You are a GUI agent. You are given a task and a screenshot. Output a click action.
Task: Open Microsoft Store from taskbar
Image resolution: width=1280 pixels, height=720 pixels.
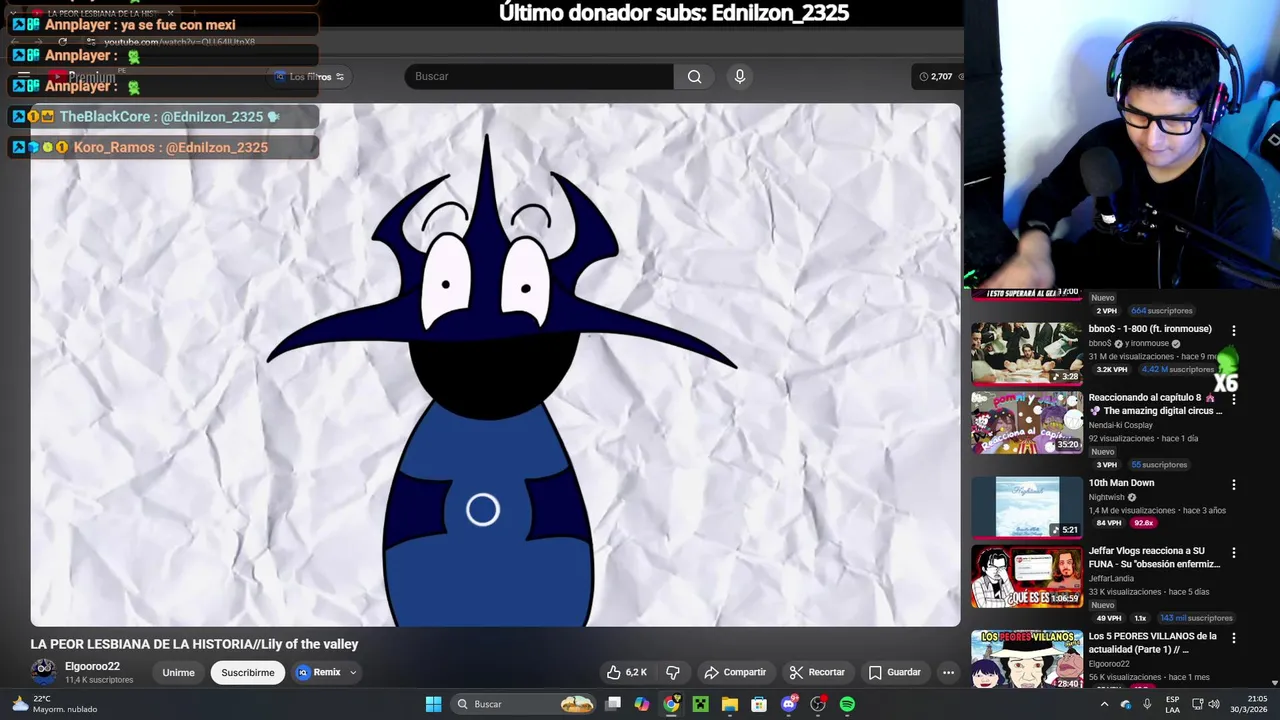pos(759,704)
